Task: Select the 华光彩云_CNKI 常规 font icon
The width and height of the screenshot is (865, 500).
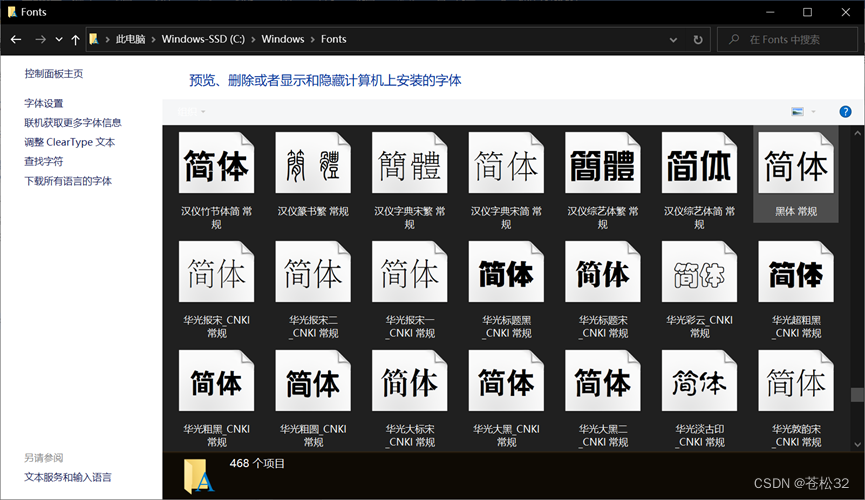Action: coord(699,272)
